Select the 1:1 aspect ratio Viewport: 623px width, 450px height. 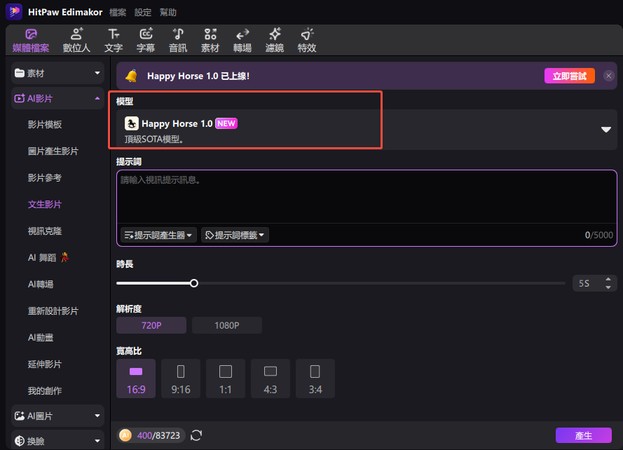point(226,379)
